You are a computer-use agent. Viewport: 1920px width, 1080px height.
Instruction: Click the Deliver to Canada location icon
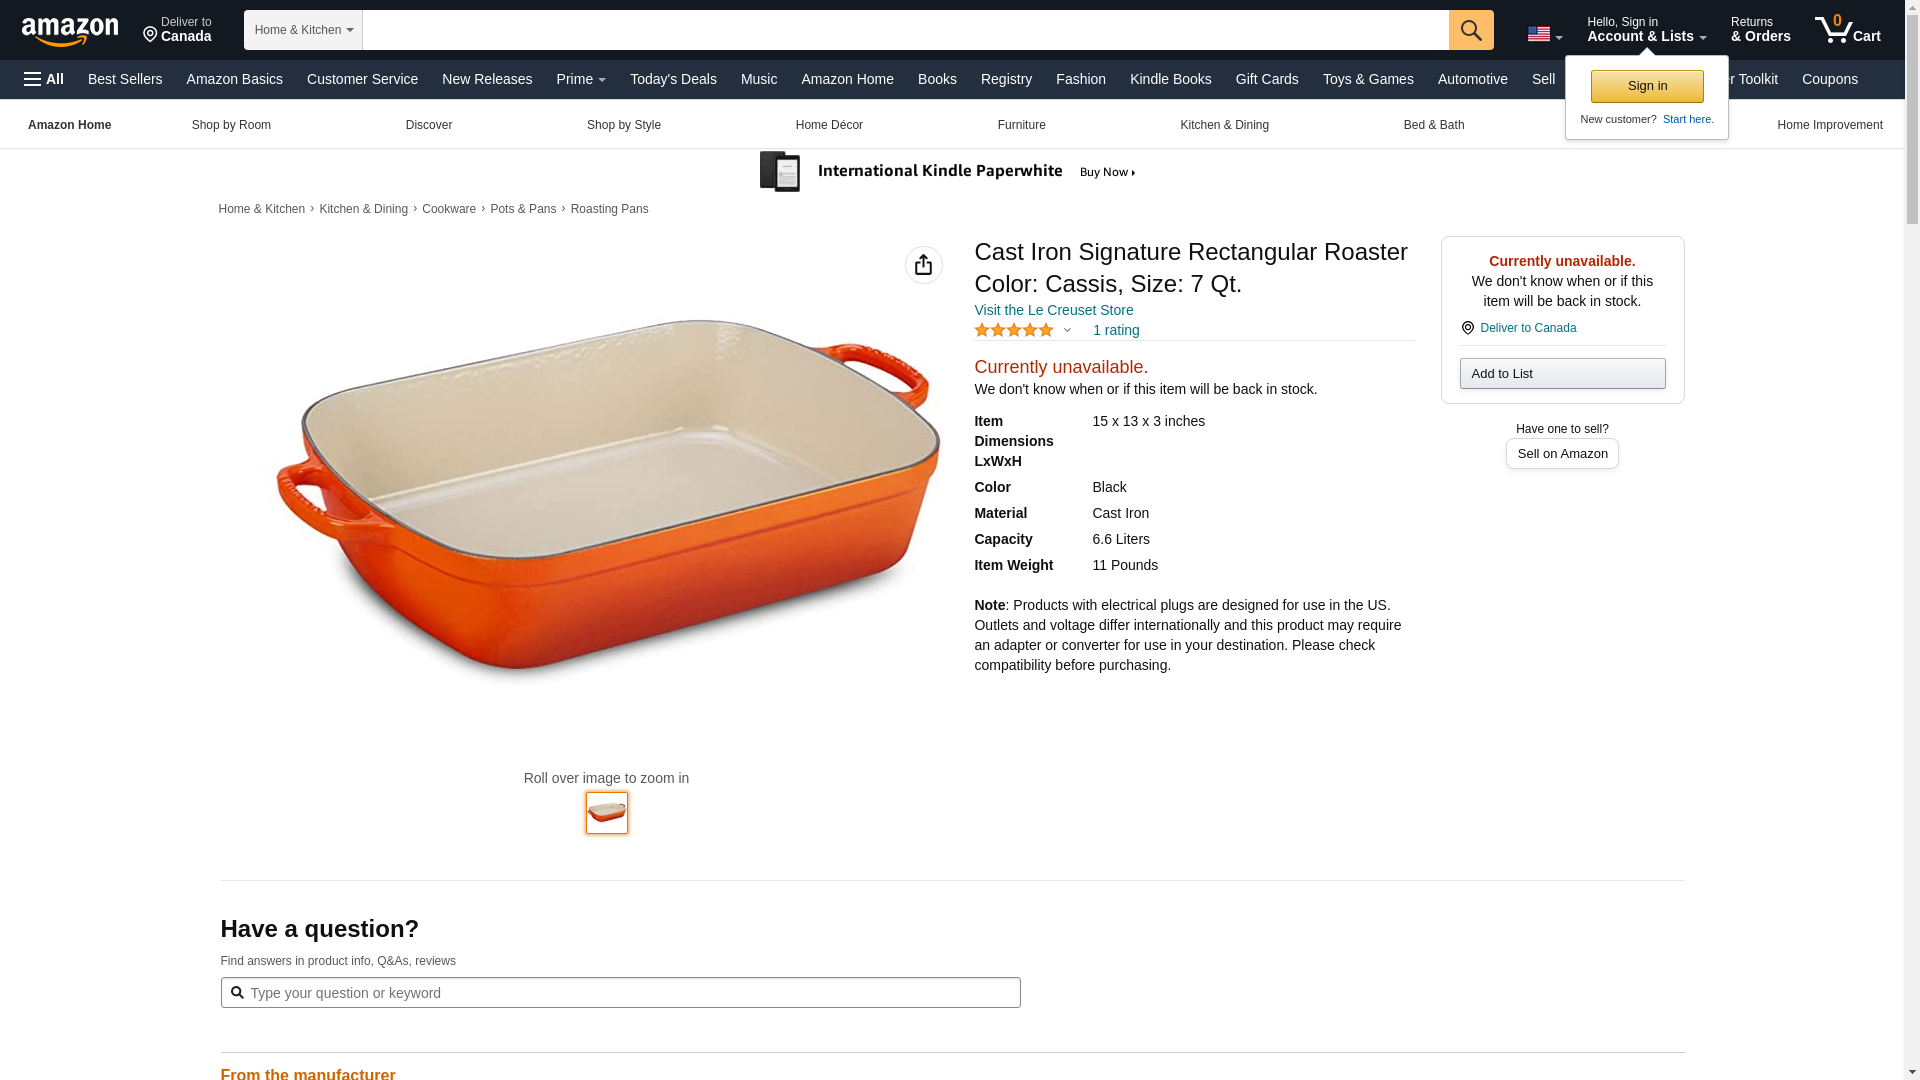(1467, 328)
